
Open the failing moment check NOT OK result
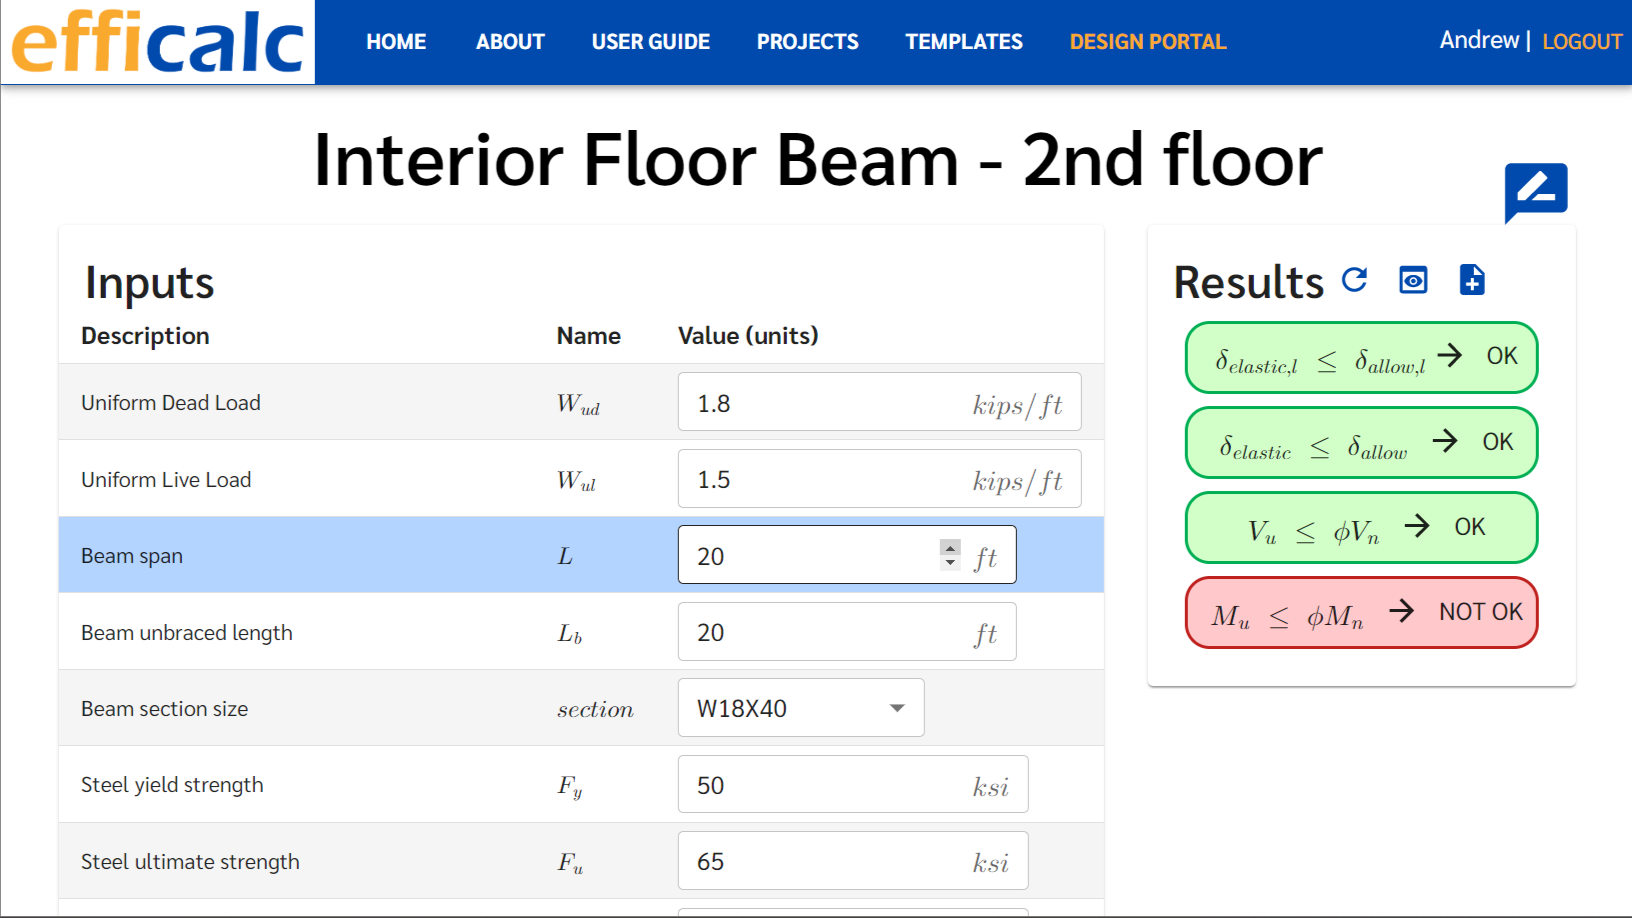pos(1361,613)
